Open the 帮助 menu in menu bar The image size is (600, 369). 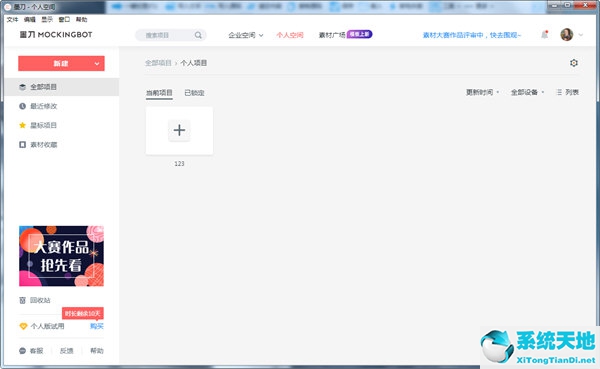[x=82, y=20]
